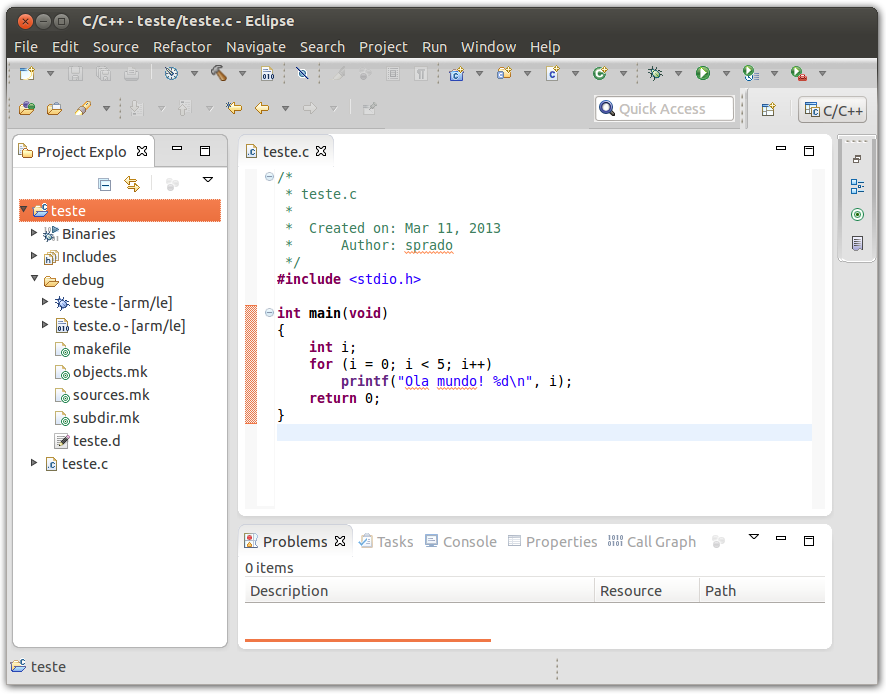This screenshot has width=886, height=697.
Task: Select the C/C++ perspective button
Action: 833,110
